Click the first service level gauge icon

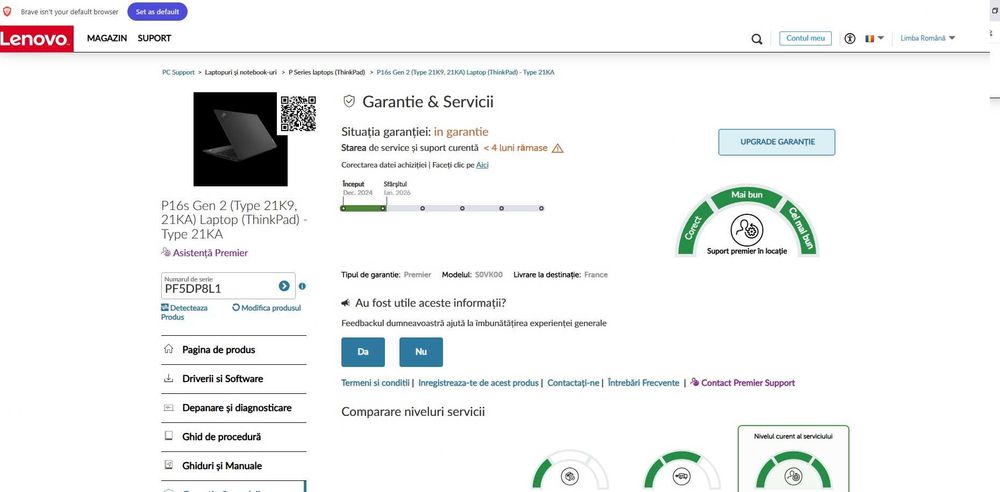[570, 476]
